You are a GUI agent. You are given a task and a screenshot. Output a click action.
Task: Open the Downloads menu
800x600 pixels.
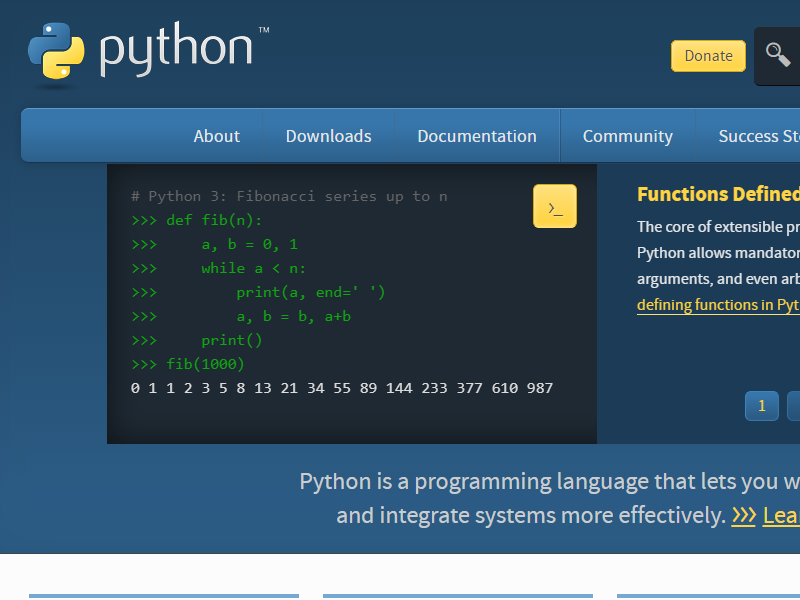329,136
